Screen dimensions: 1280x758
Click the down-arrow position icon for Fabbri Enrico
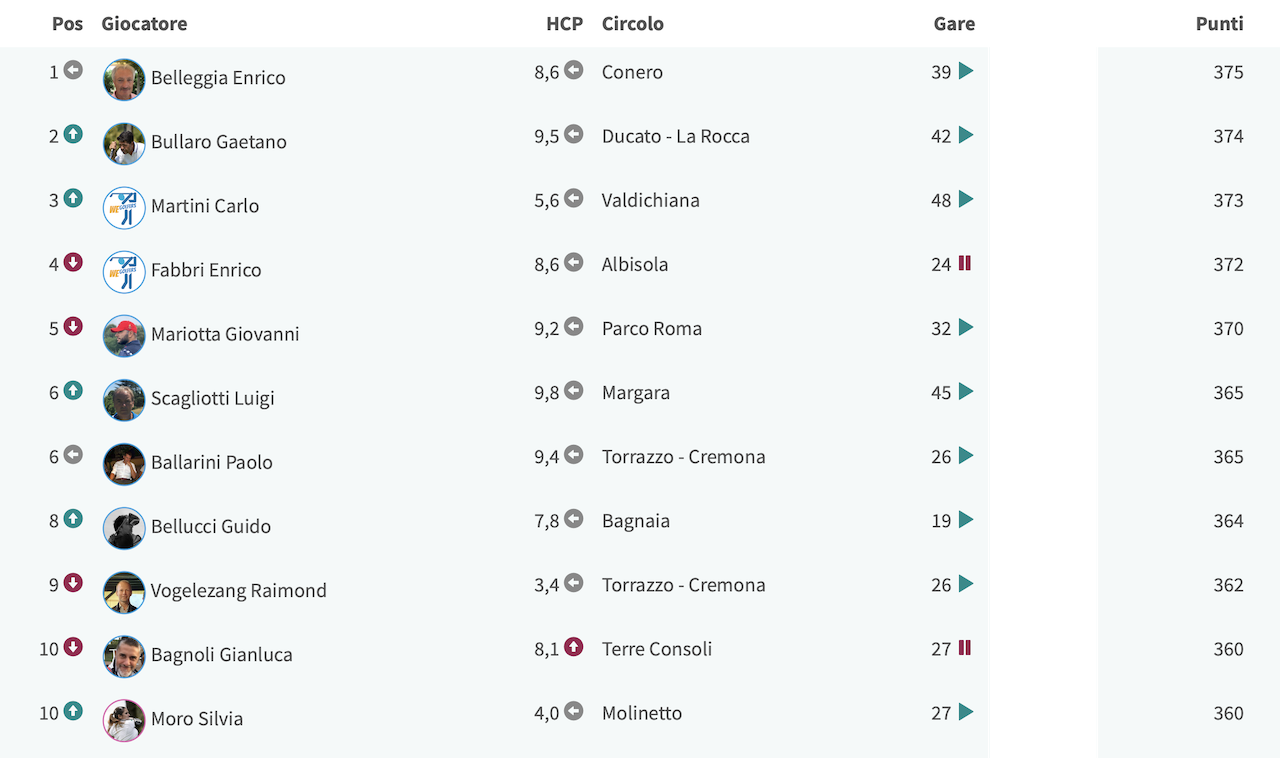click(x=73, y=262)
